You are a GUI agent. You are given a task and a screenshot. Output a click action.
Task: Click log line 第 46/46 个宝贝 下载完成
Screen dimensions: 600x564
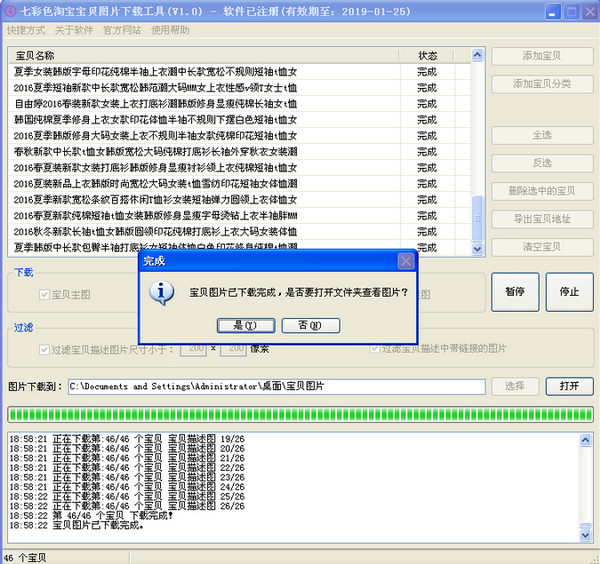pos(91,516)
